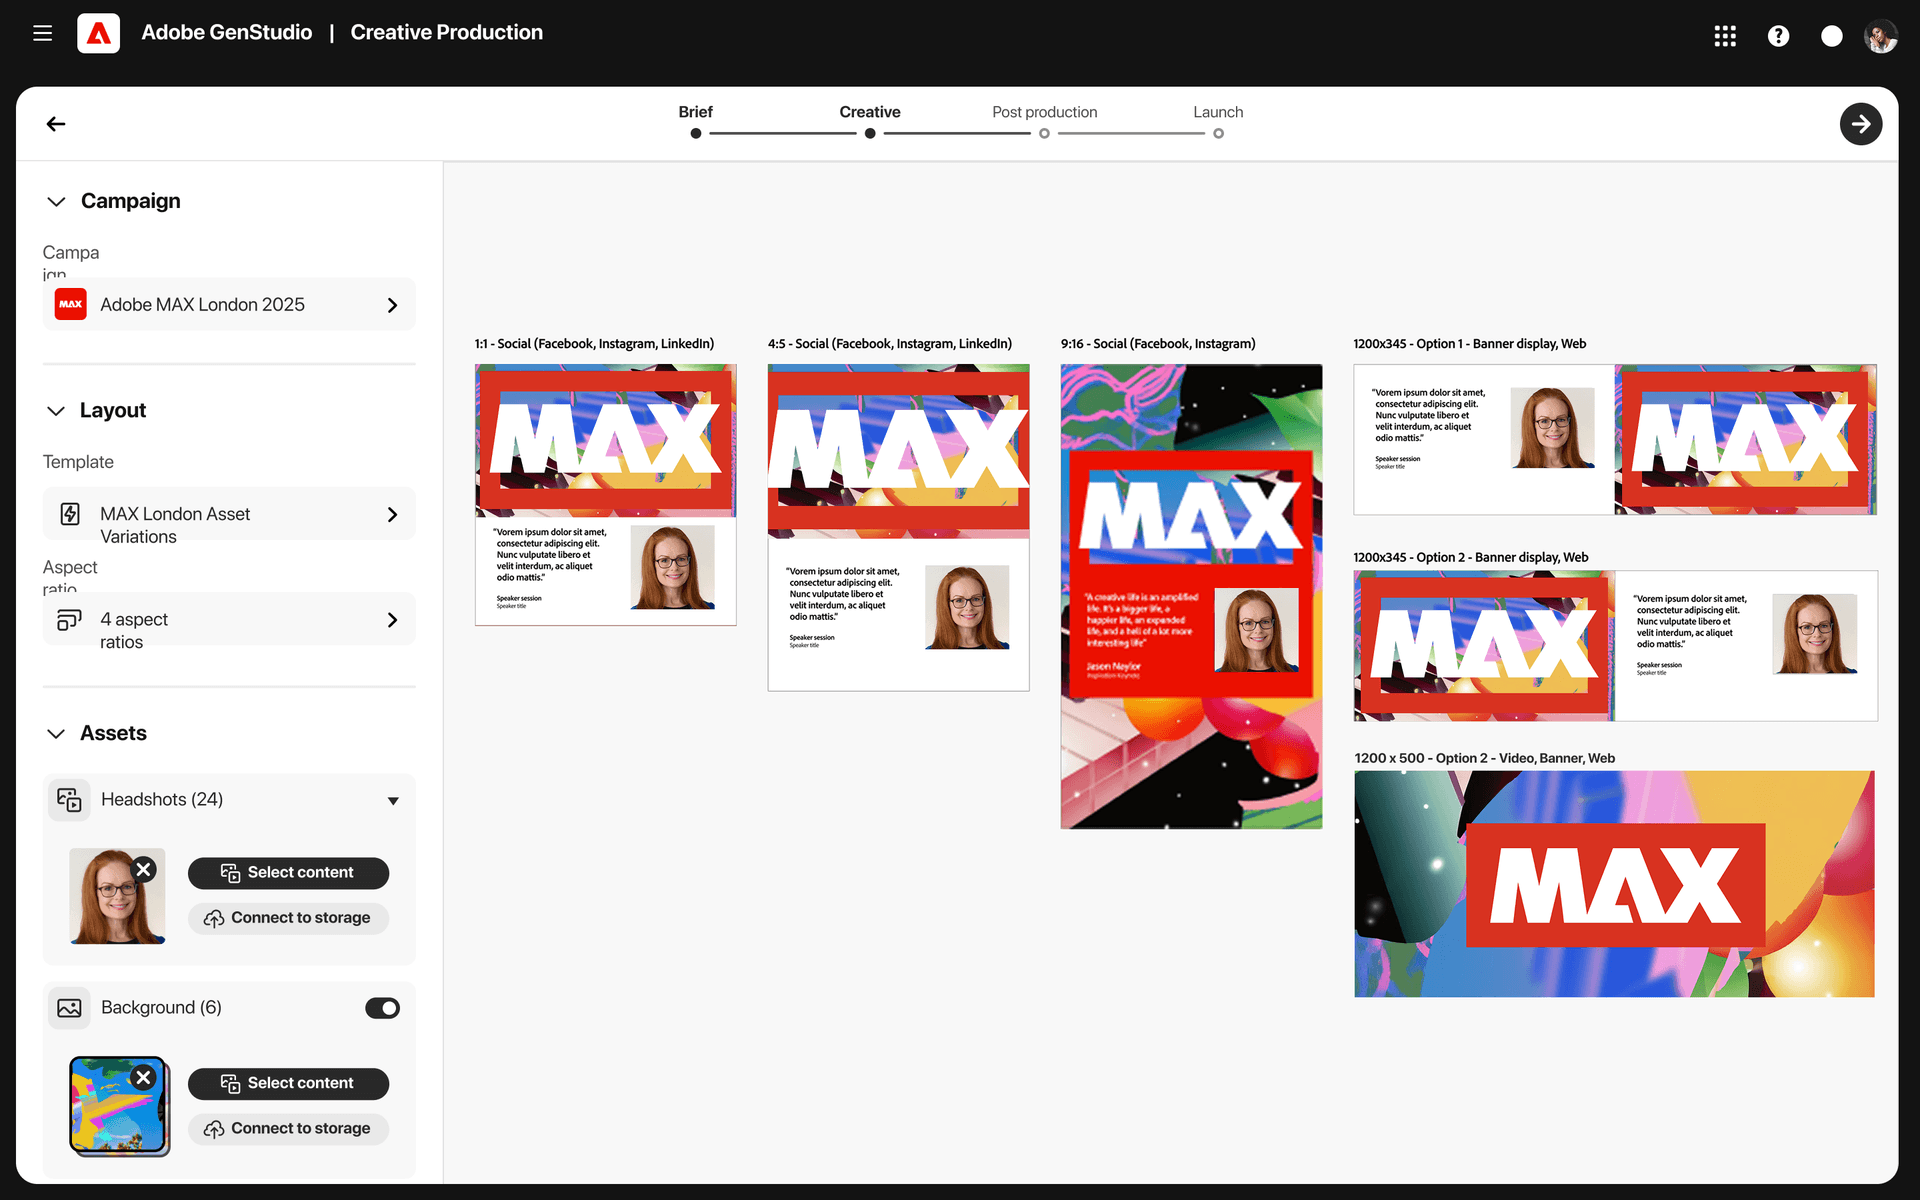The image size is (1920, 1200).
Task: Open the help question mark icon
Action: (1778, 36)
